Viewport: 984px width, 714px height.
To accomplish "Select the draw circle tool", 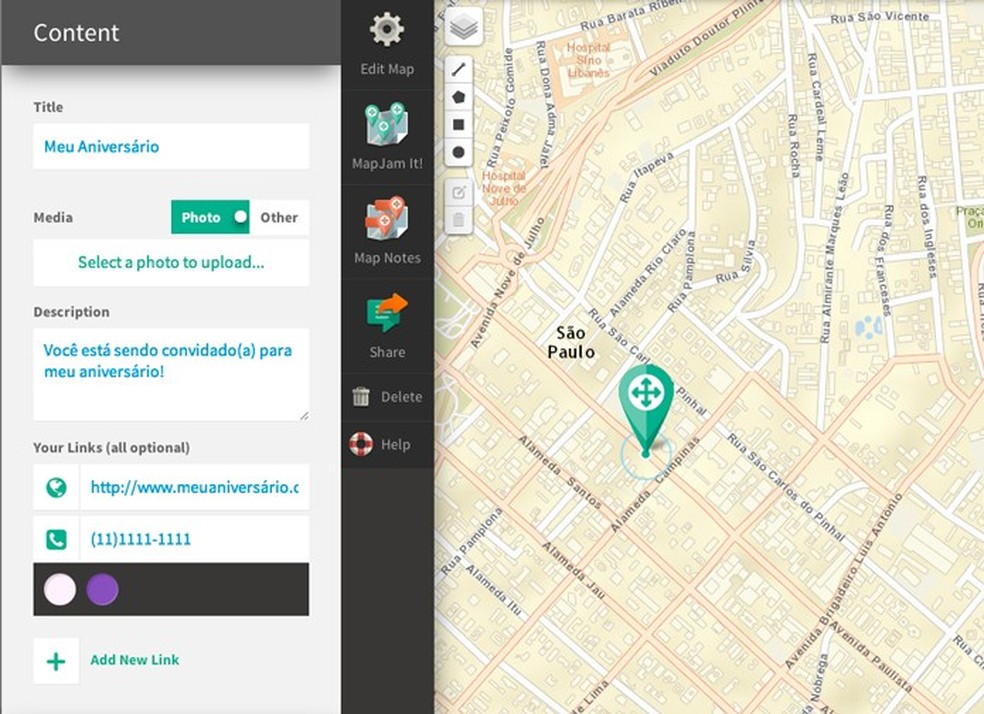I will [x=459, y=152].
